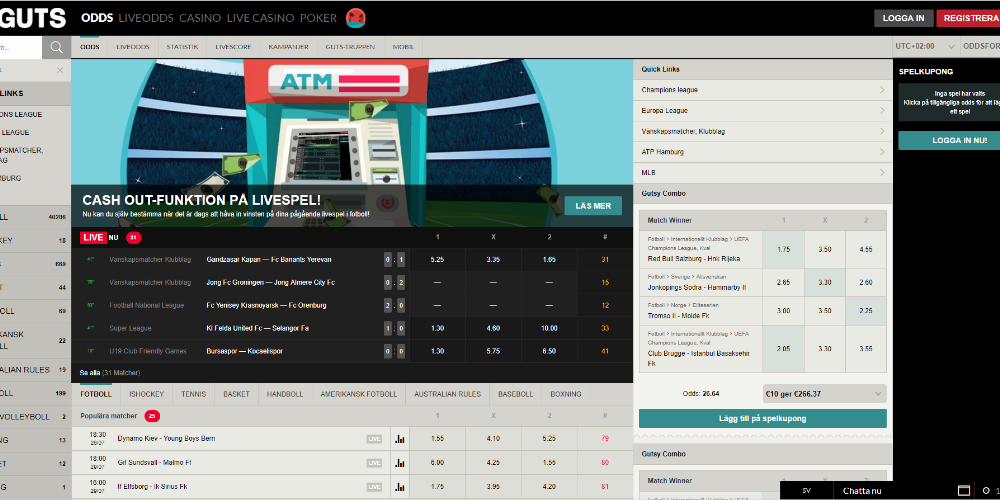Select the ISHOCKEY sport tab
The width and height of the screenshot is (1000, 500).
click(x=147, y=394)
